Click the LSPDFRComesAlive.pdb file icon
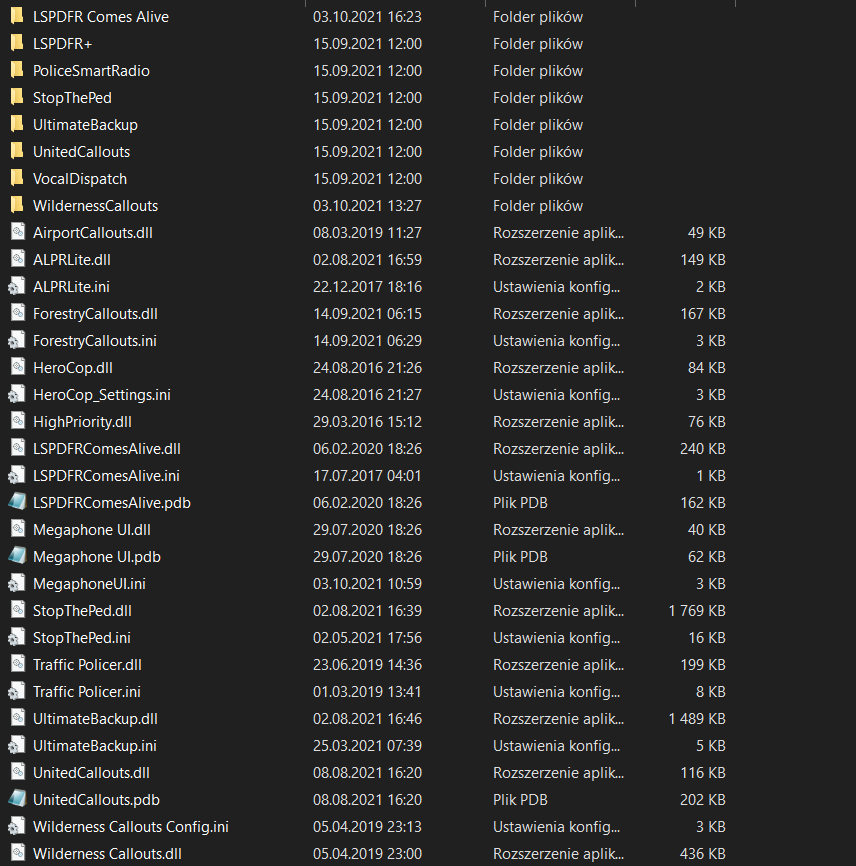Viewport: 856px width, 866px height. click(x=17, y=502)
